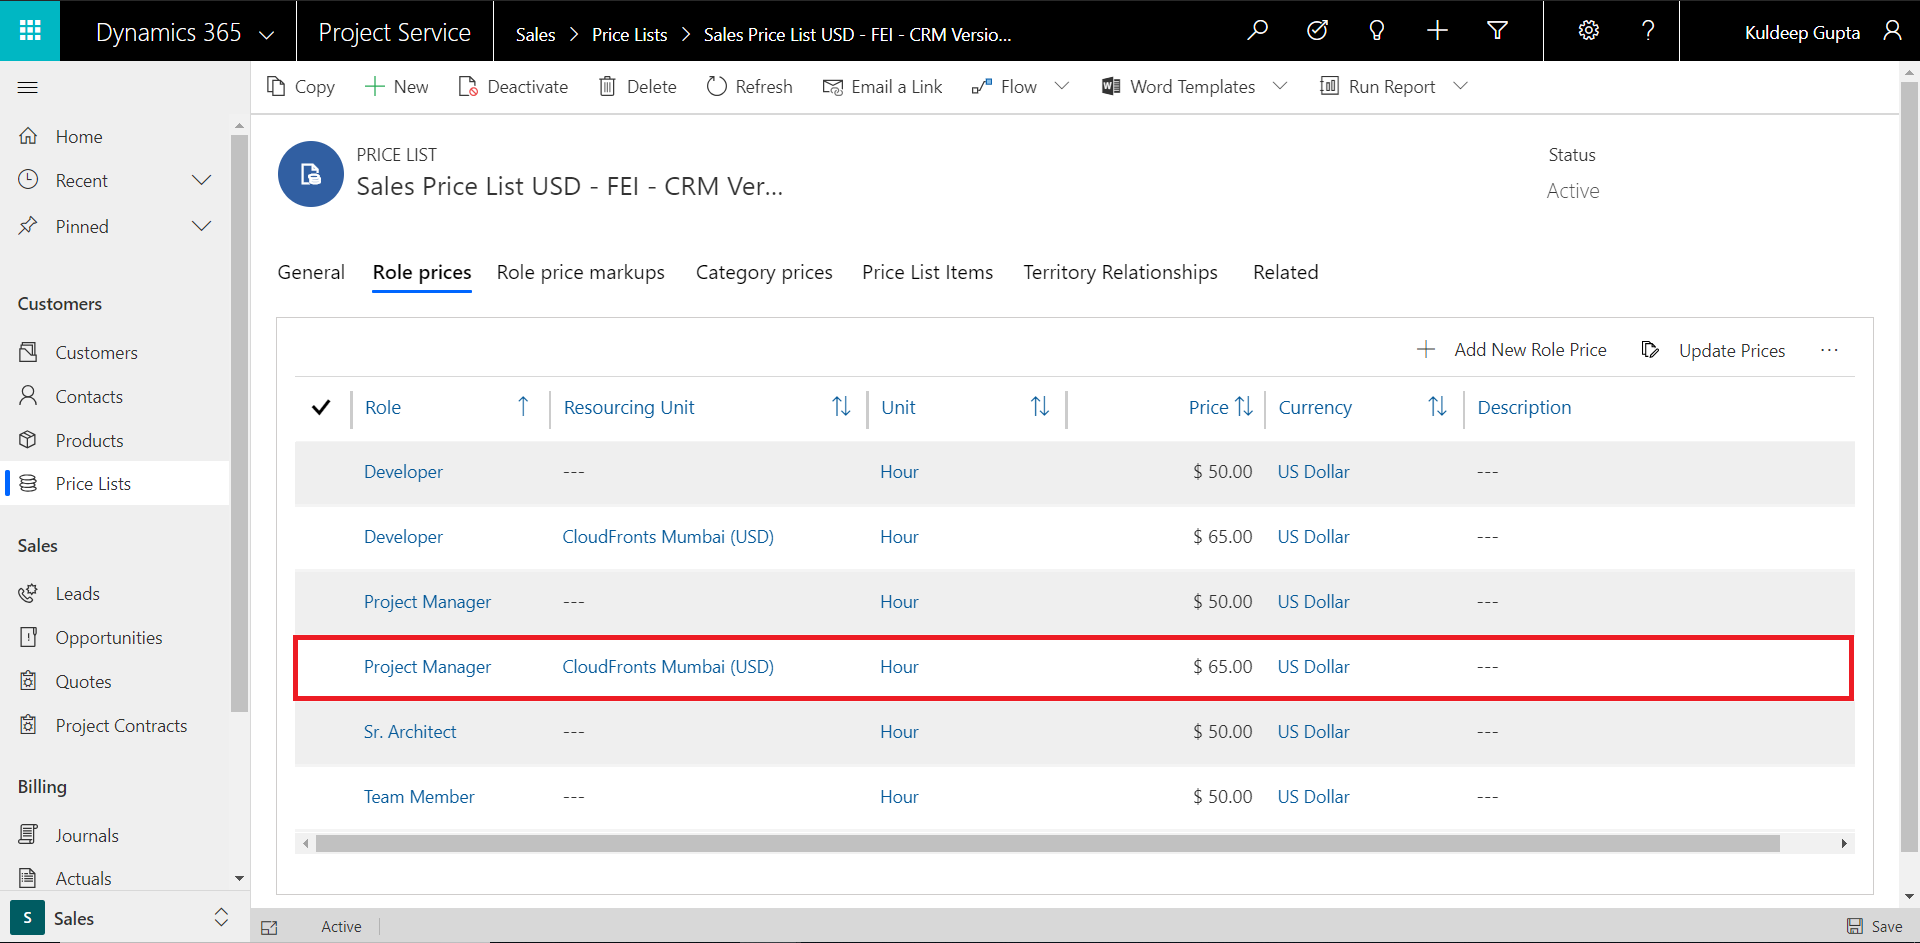Open the Sr. Architect role link
Viewport: 1920px width, 943px height.
tap(410, 732)
